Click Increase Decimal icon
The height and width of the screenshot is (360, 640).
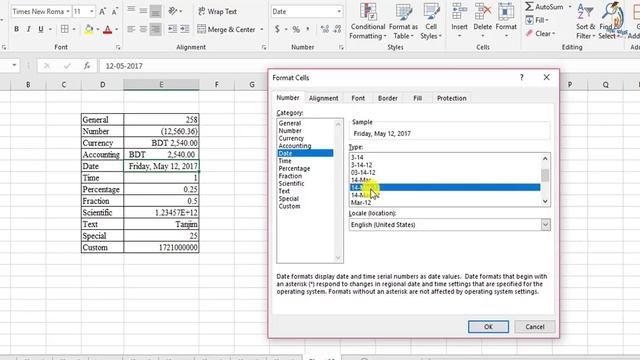(325, 29)
